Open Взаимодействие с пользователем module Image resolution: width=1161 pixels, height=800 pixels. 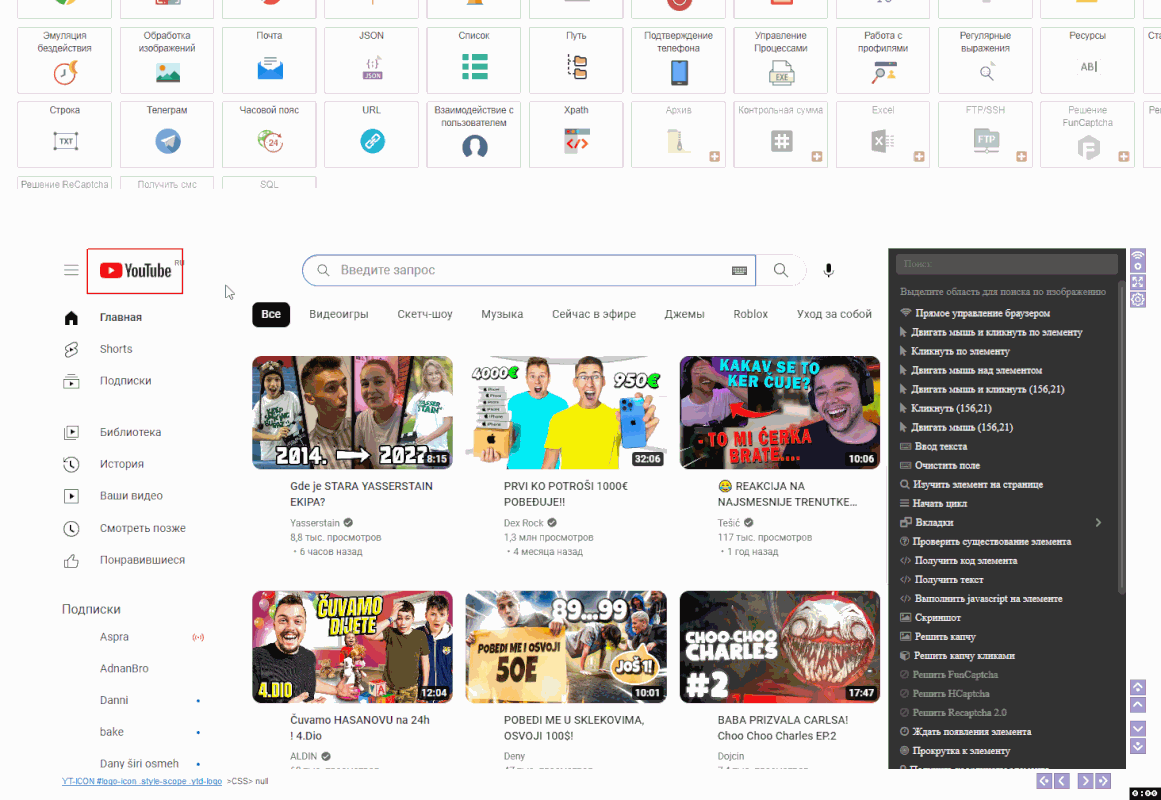[474, 134]
